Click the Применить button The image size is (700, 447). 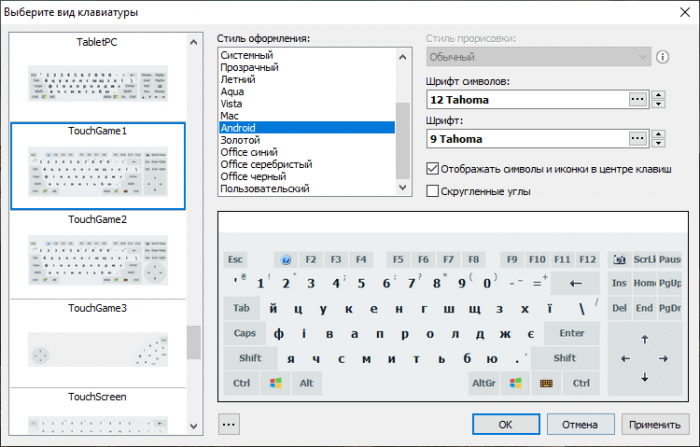click(x=656, y=424)
